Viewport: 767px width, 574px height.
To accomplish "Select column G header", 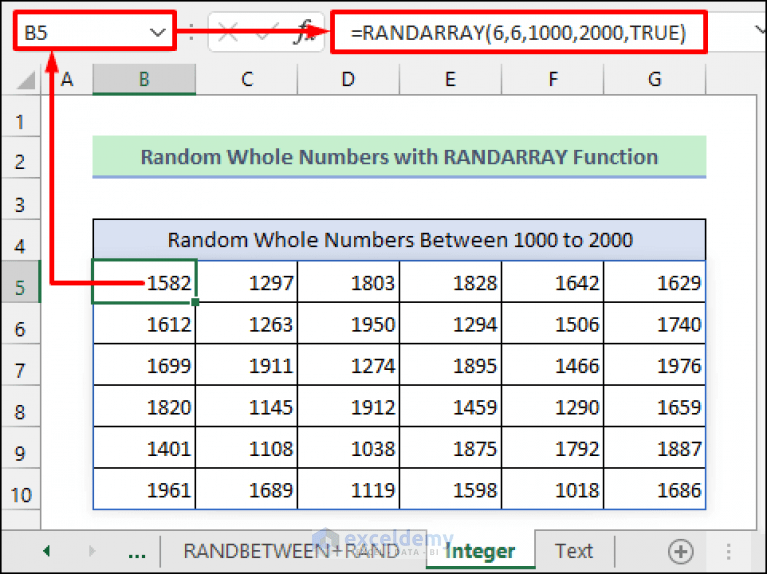I will (x=654, y=79).
